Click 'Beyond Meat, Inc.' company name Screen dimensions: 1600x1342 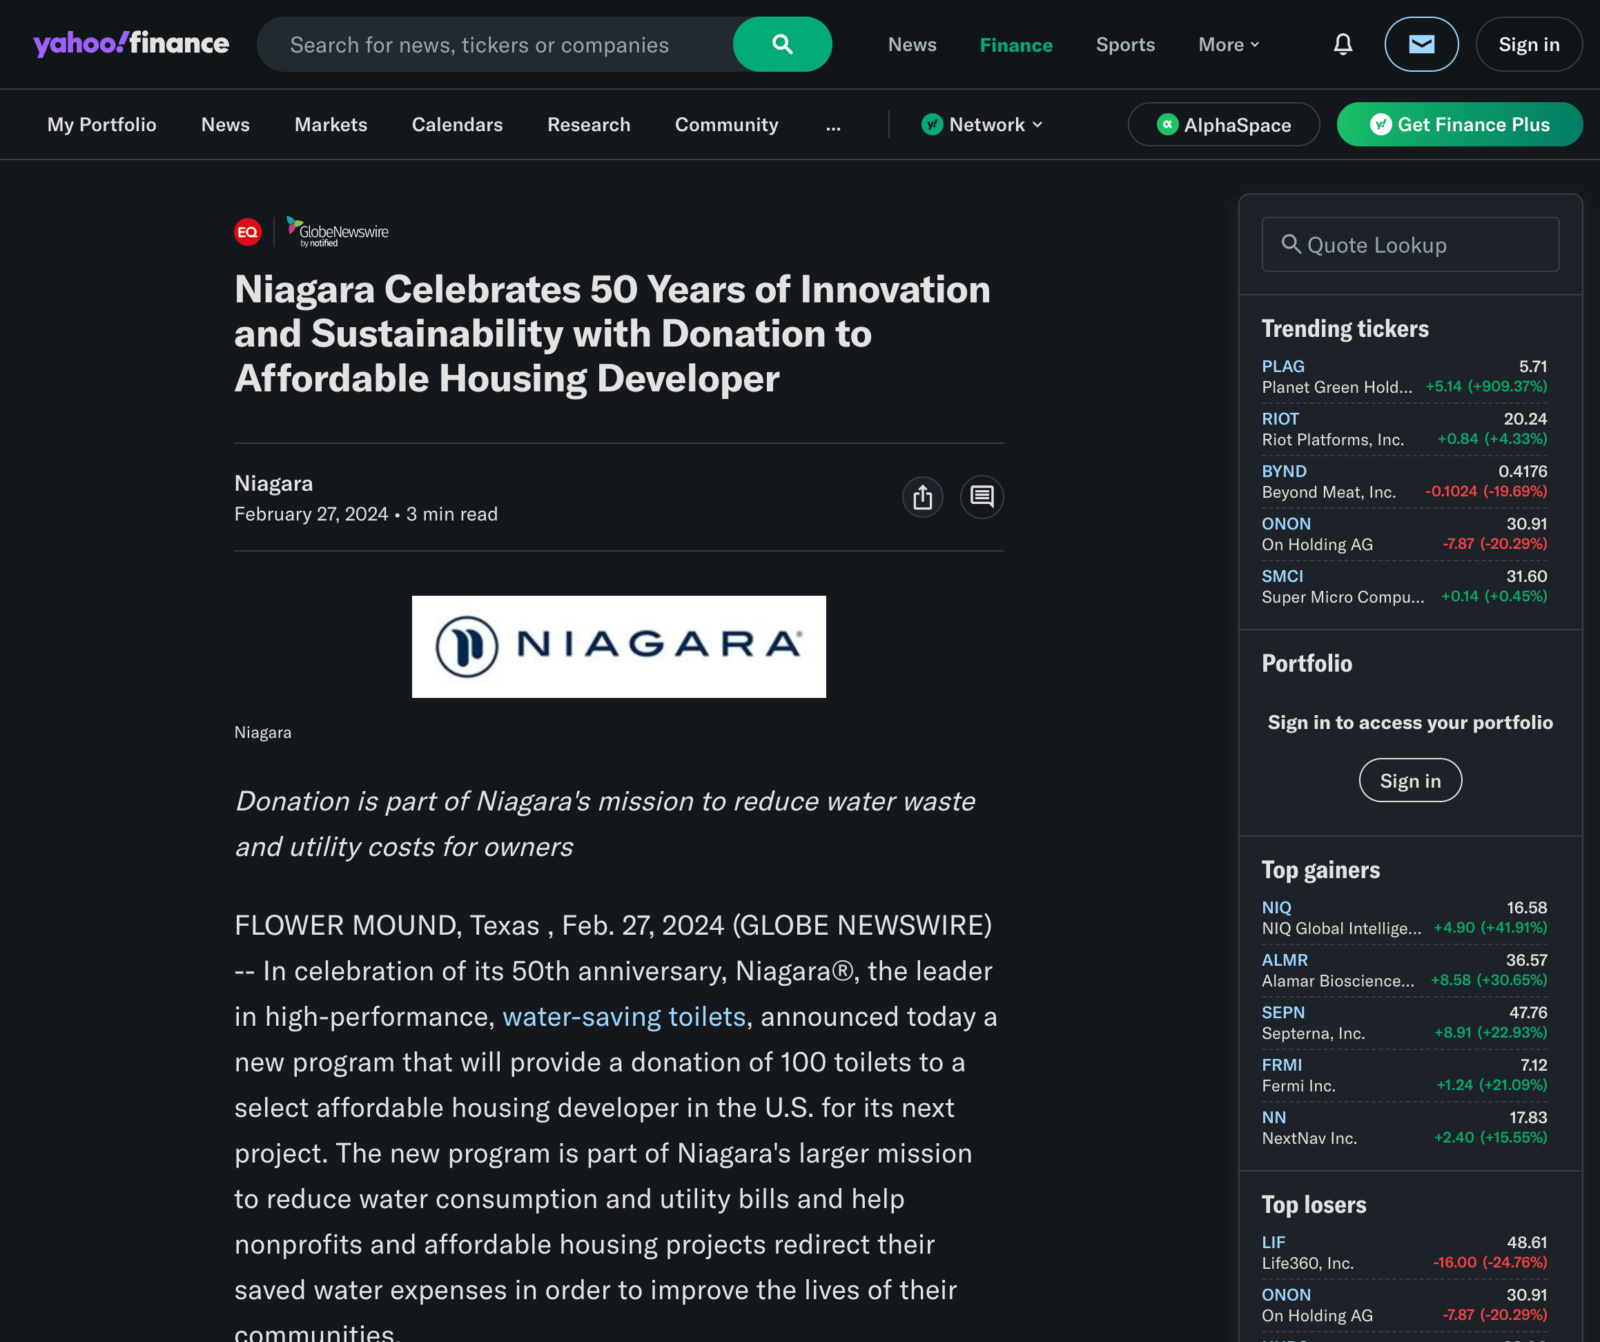click(x=1328, y=492)
